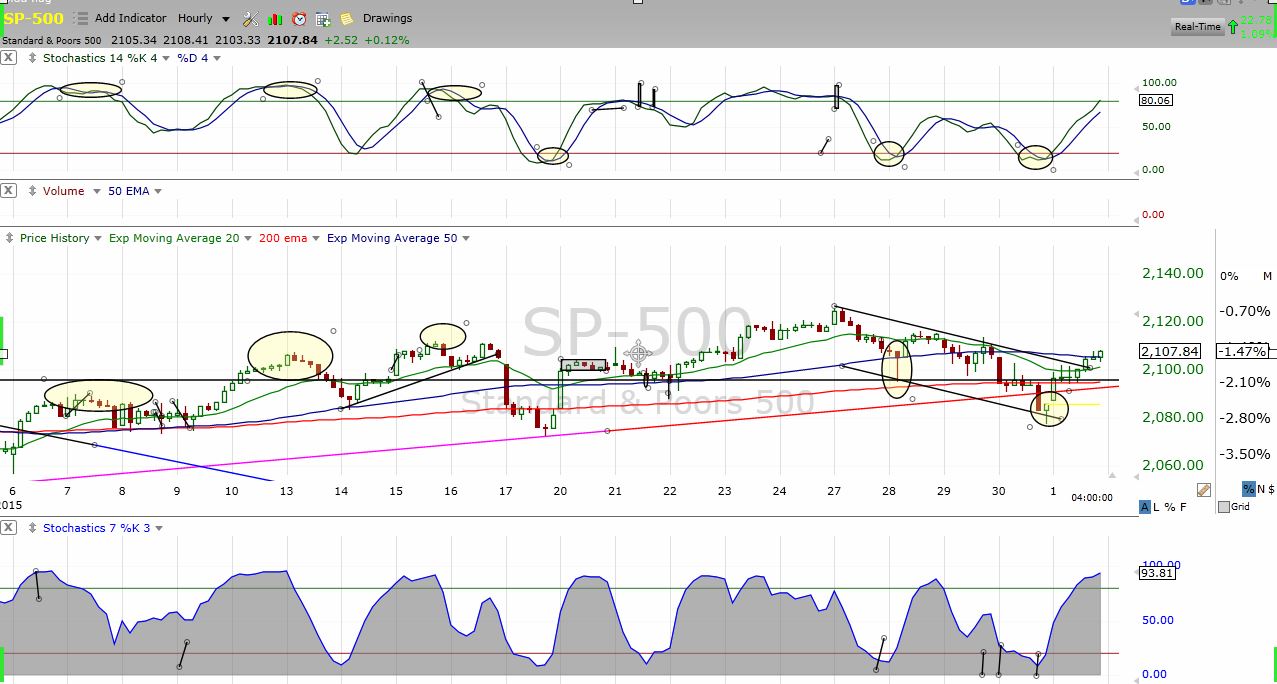The height and width of the screenshot is (684, 1277).
Task: Click the calendar with plus icon
Action: 323,19
